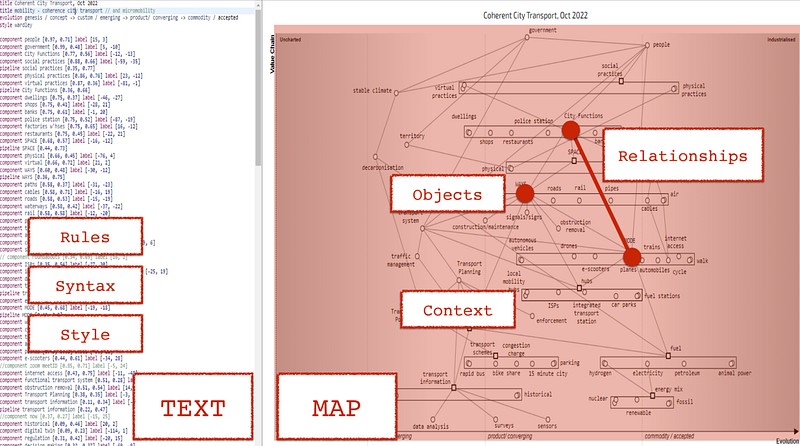Select the 'construction/maintenance' label on the map
Viewport: 800px width, 446px height.
(x=485, y=227)
